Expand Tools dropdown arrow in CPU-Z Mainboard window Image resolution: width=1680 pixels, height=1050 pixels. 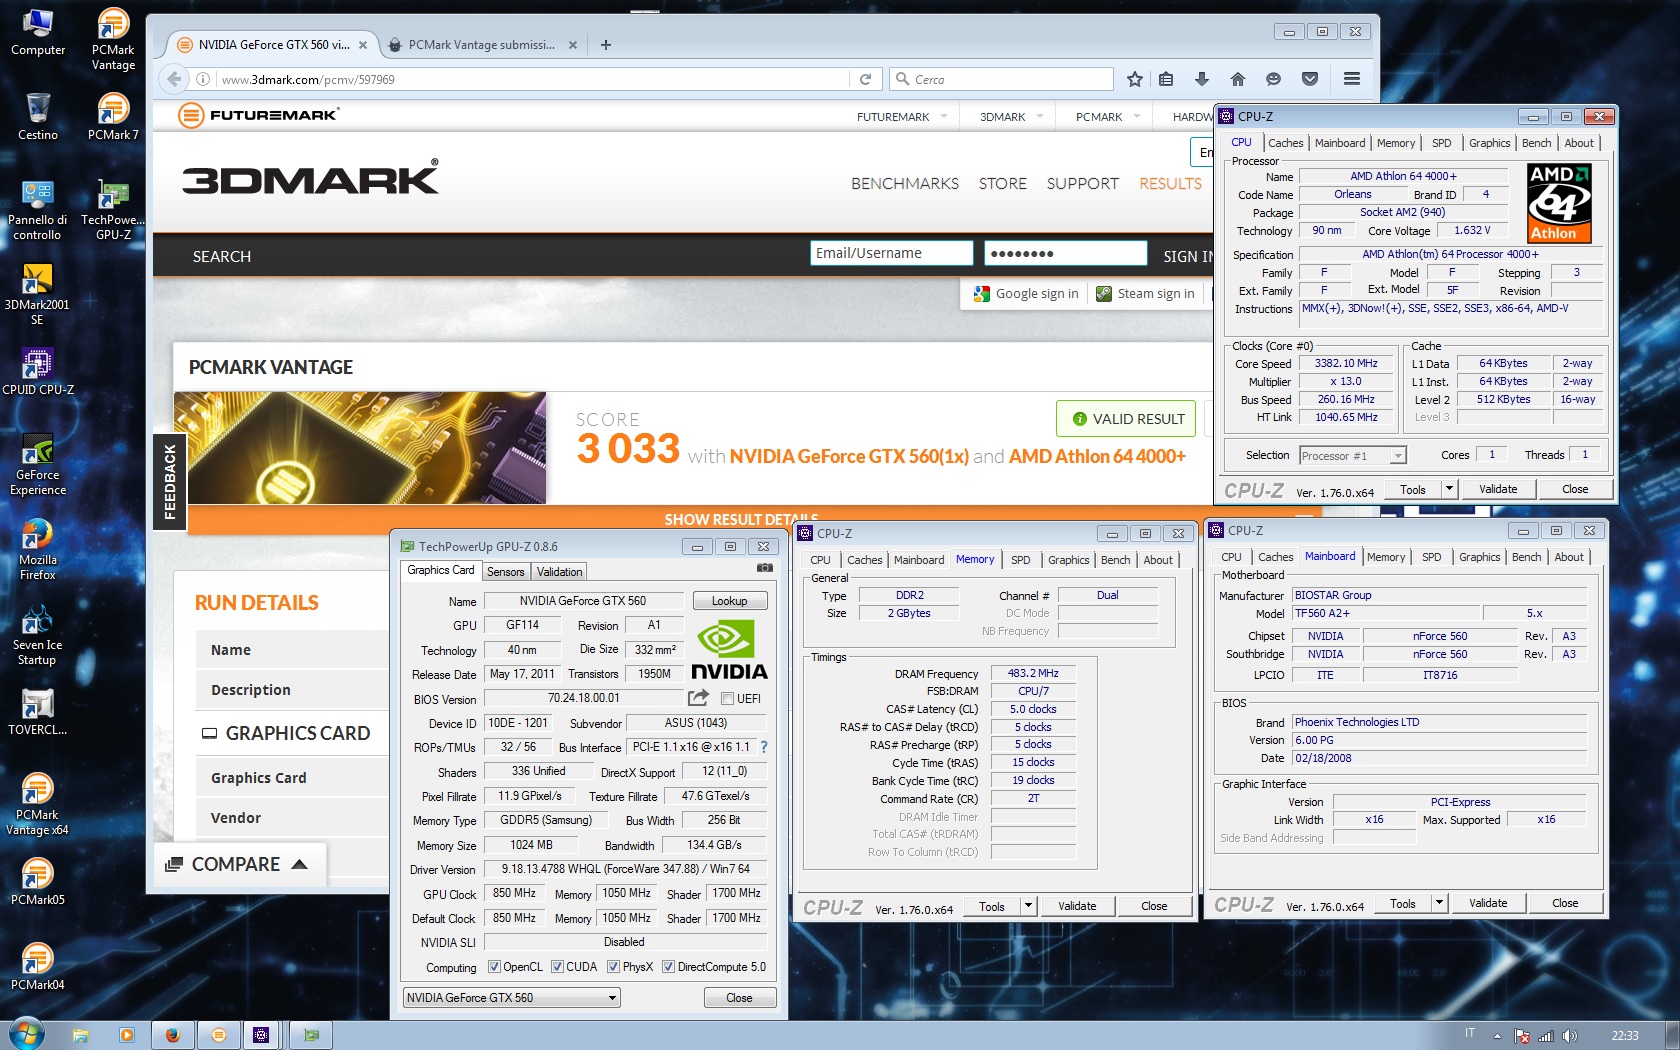(1439, 903)
